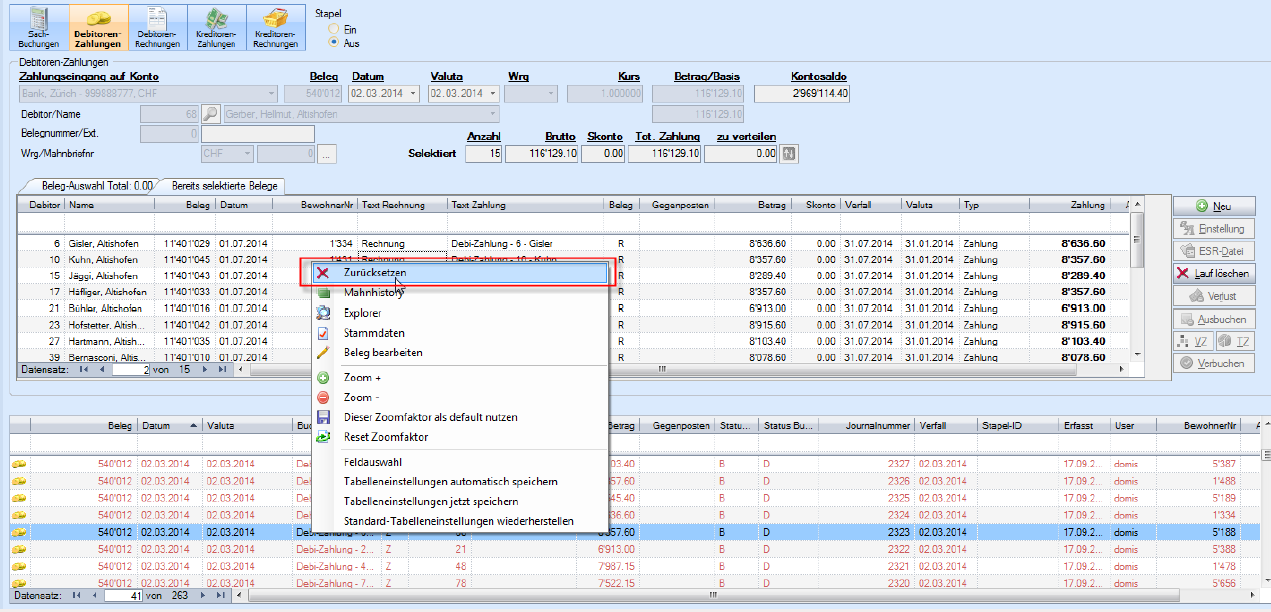Open the Valuta date dropdown
1271x612 pixels.
492,94
